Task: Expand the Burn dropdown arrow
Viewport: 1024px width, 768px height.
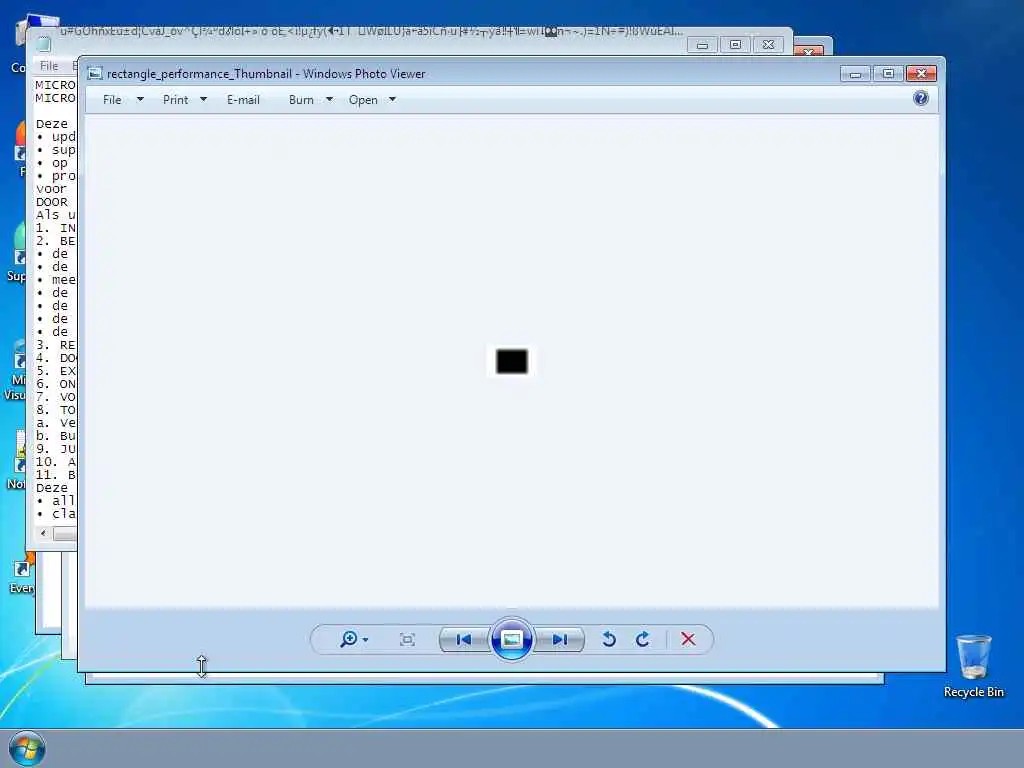Action: 329,100
